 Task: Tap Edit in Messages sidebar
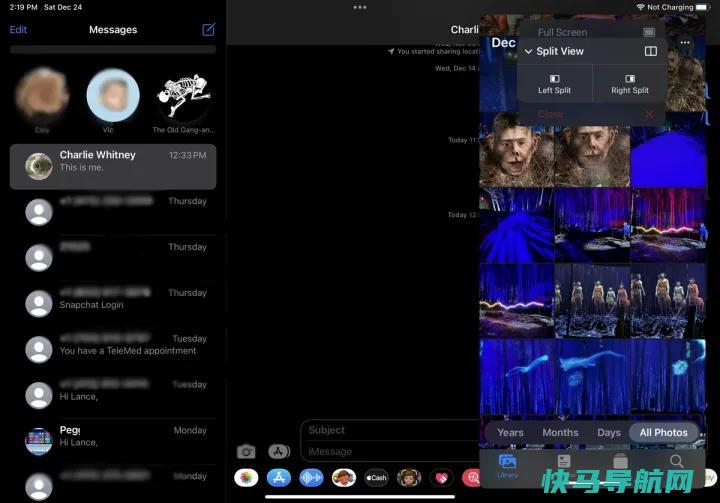tap(18, 29)
